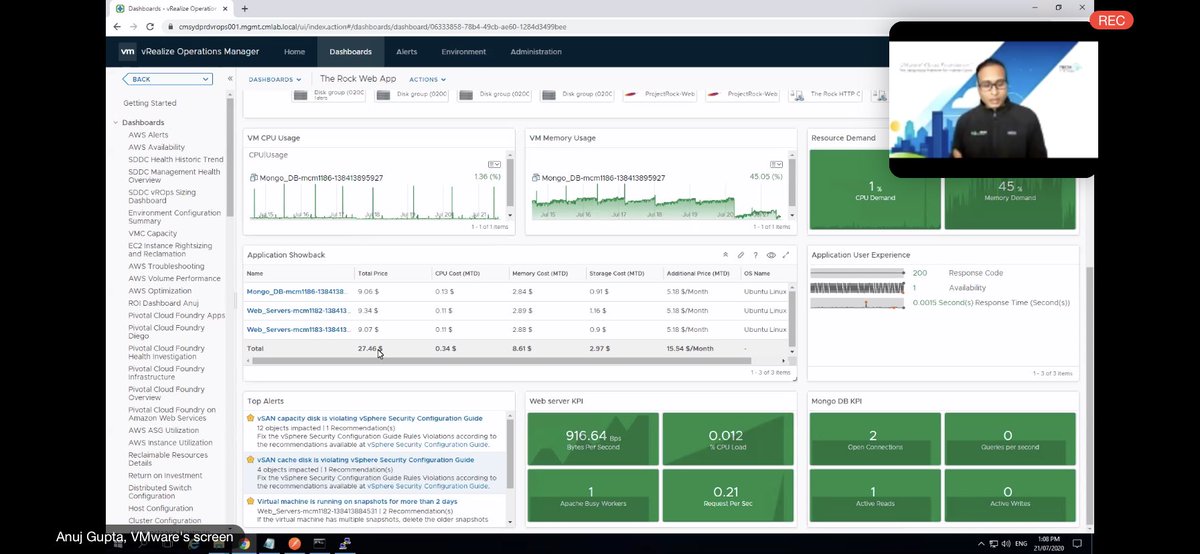The image size is (1200, 554).
Task: Open the vSAN cache disk alert link
Action: [366, 459]
